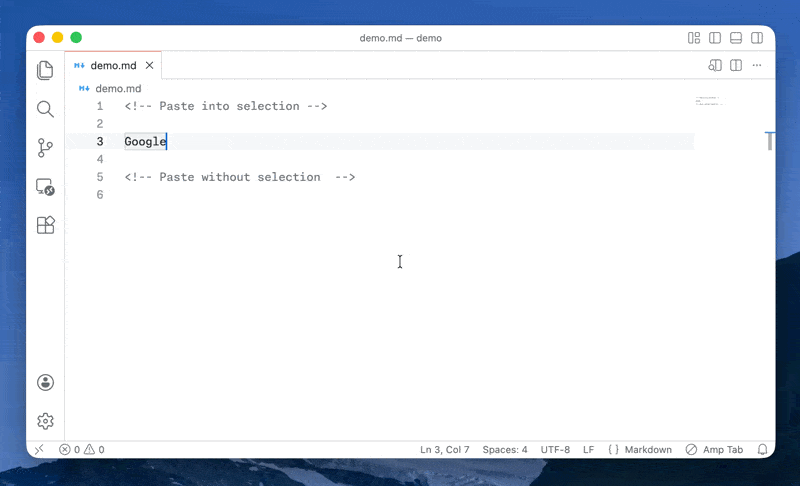Image resolution: width=800 pixels, height=486 pixels.
Task: Click Ln 3, Col 7 to go to line
Action: (444, 449)
